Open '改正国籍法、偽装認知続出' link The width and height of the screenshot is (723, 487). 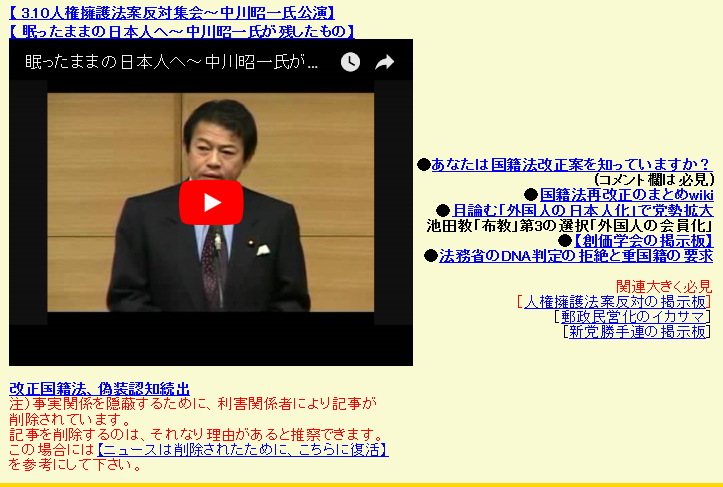tap(100, 389)
